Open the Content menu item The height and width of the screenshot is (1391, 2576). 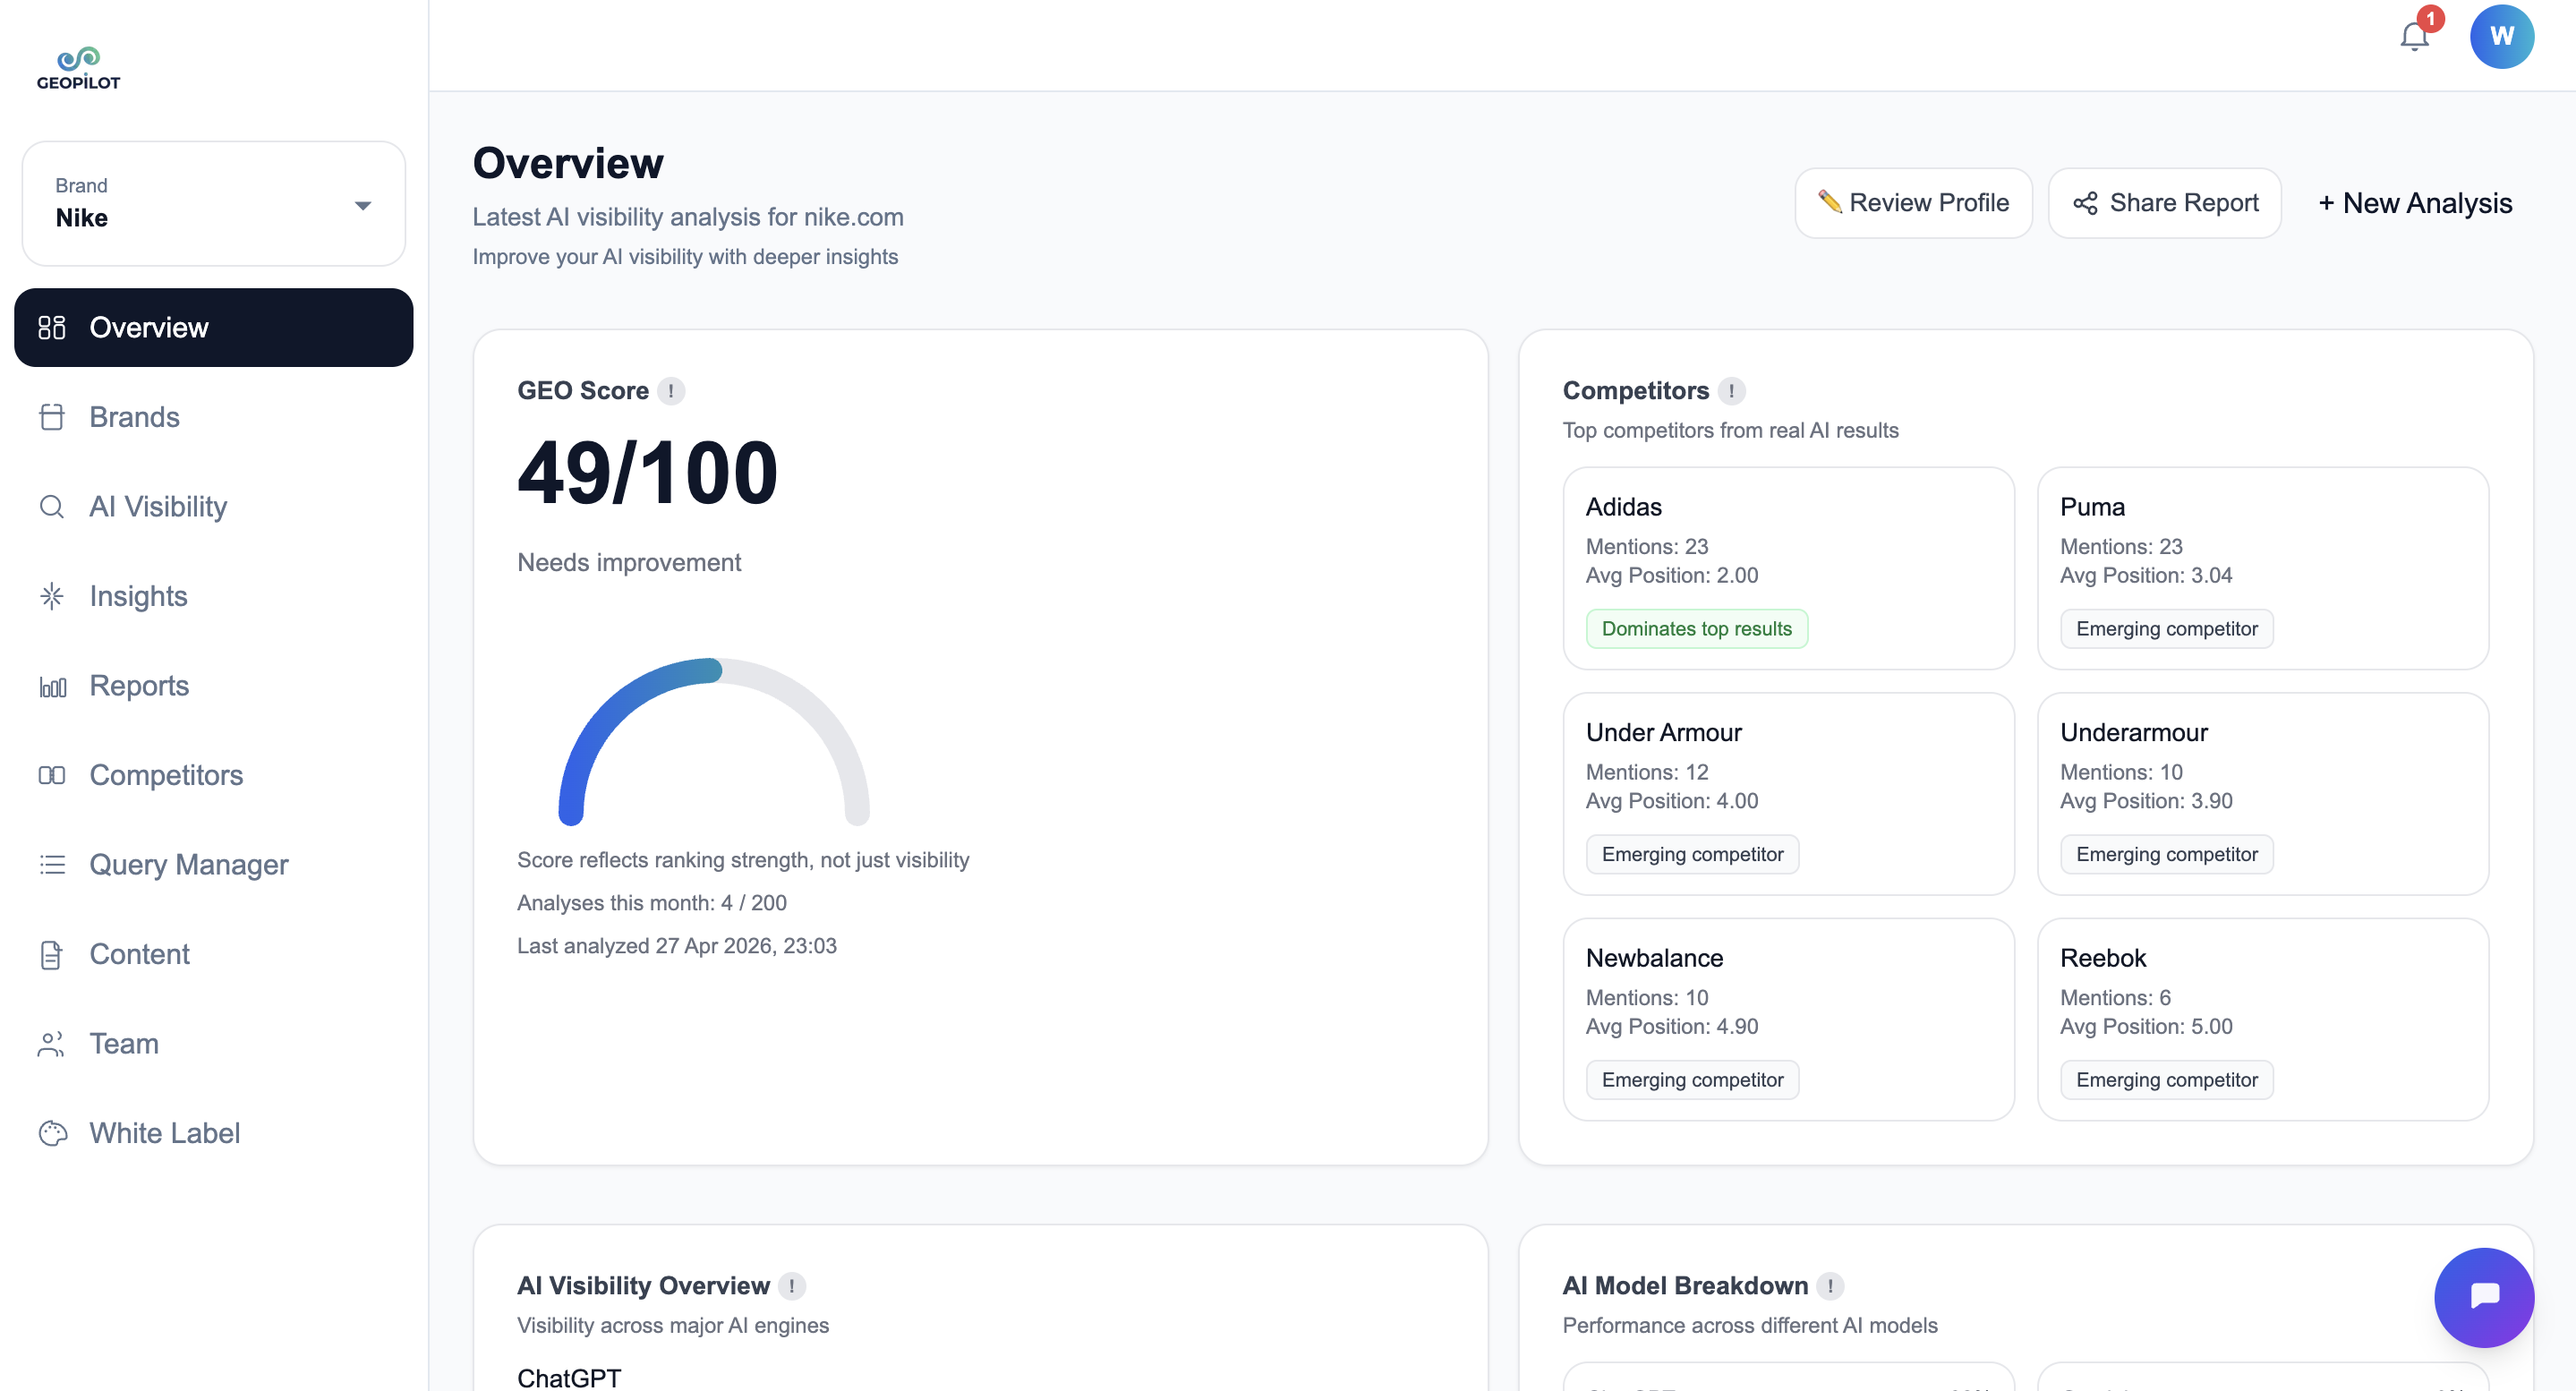tap(214, 954)
